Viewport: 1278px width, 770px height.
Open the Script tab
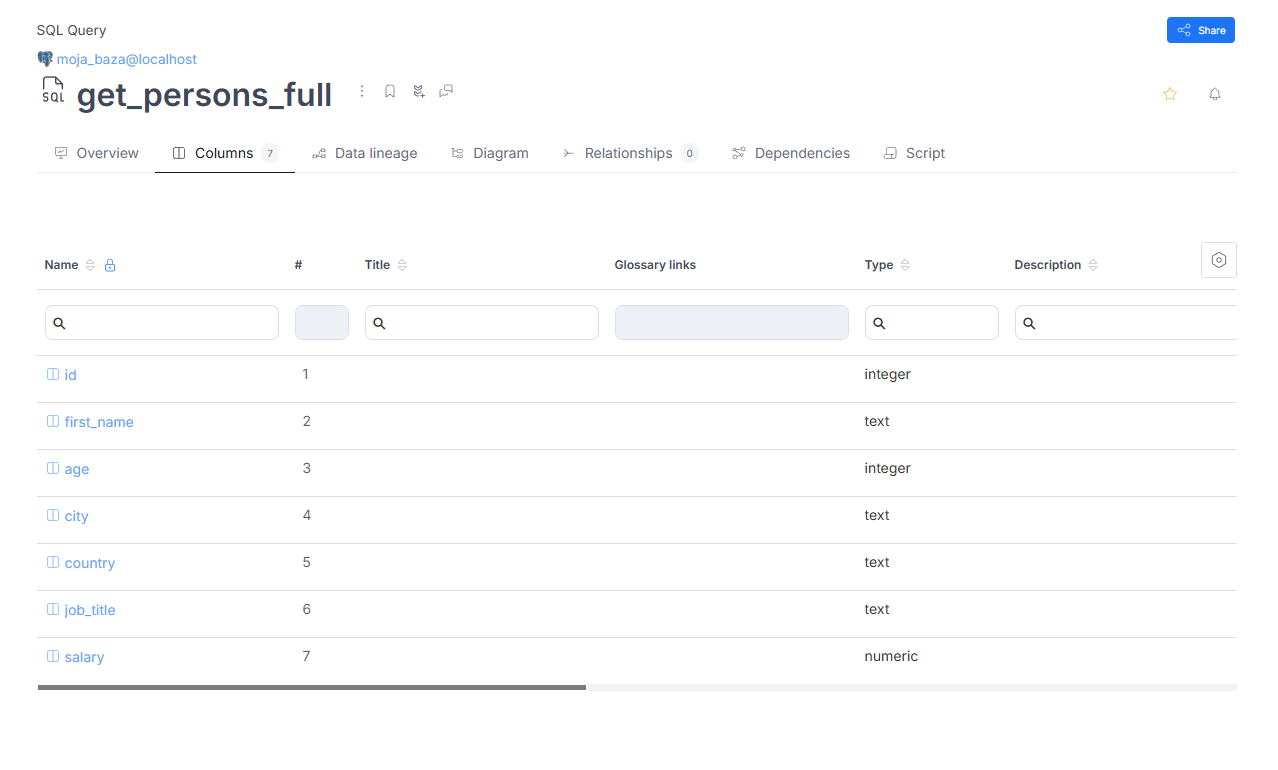[914, 153]
